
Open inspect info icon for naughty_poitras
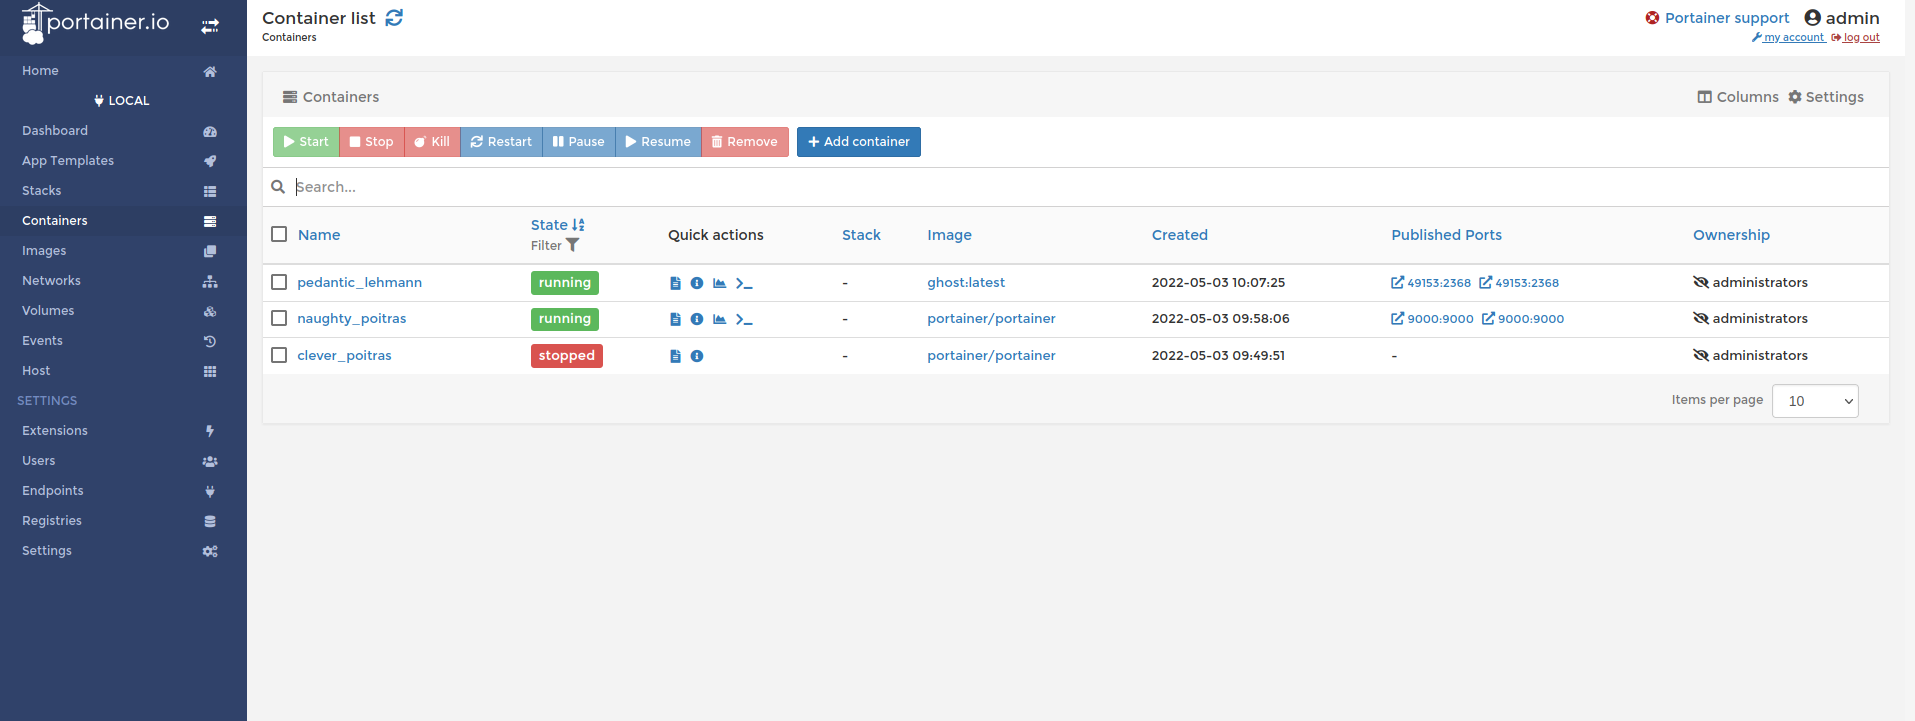(x=697, y=319)
